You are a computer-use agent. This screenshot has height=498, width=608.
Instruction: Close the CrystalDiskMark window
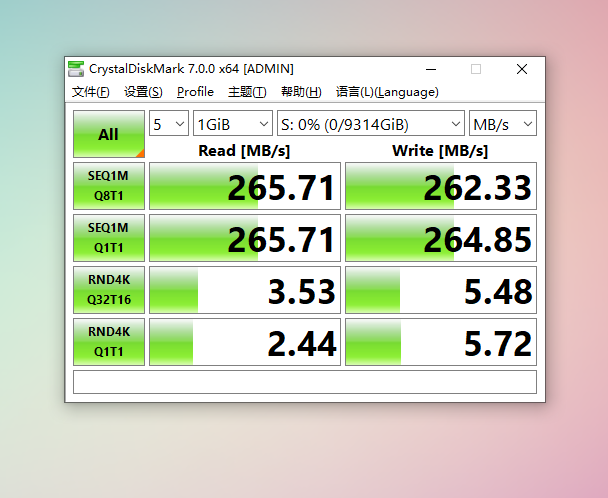[522, 69]
